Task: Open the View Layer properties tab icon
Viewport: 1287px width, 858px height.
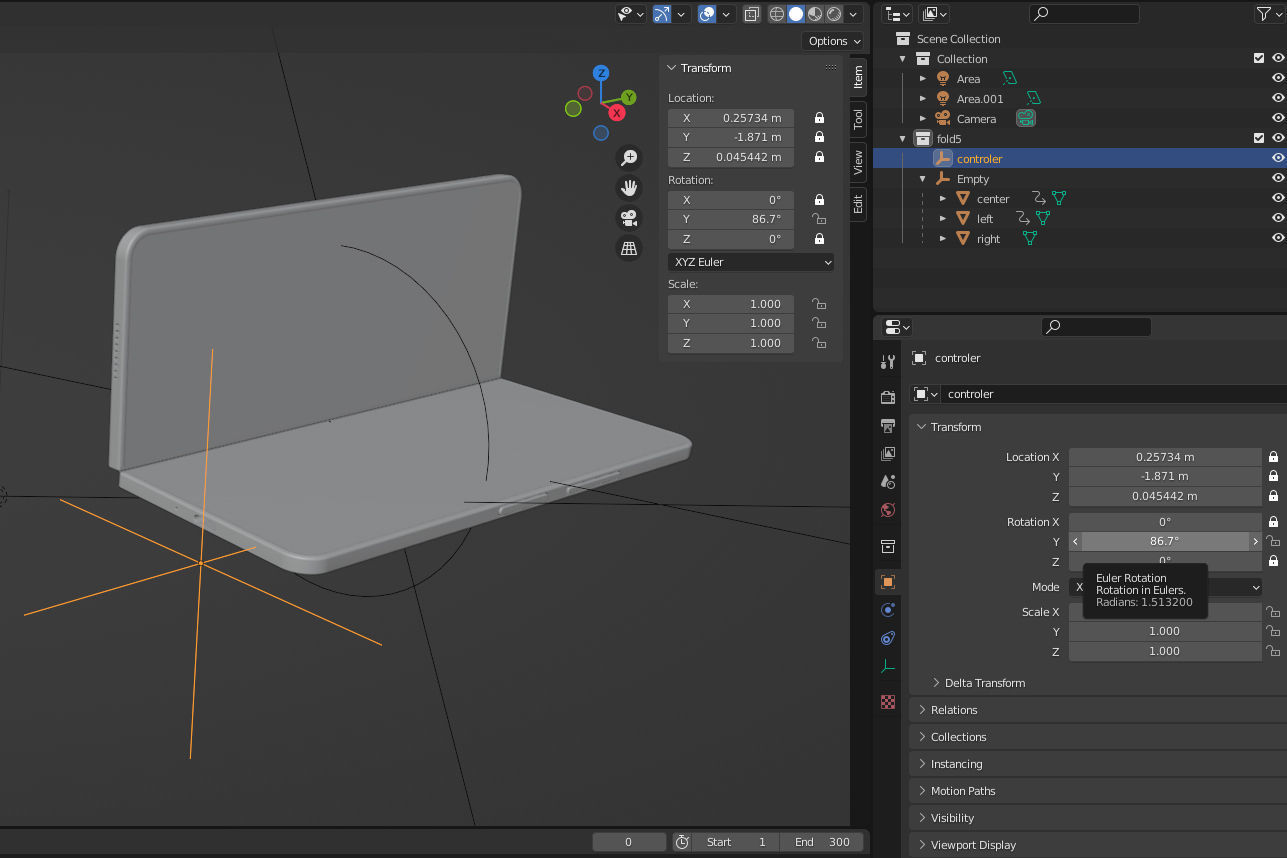Action: pos(887,454)
